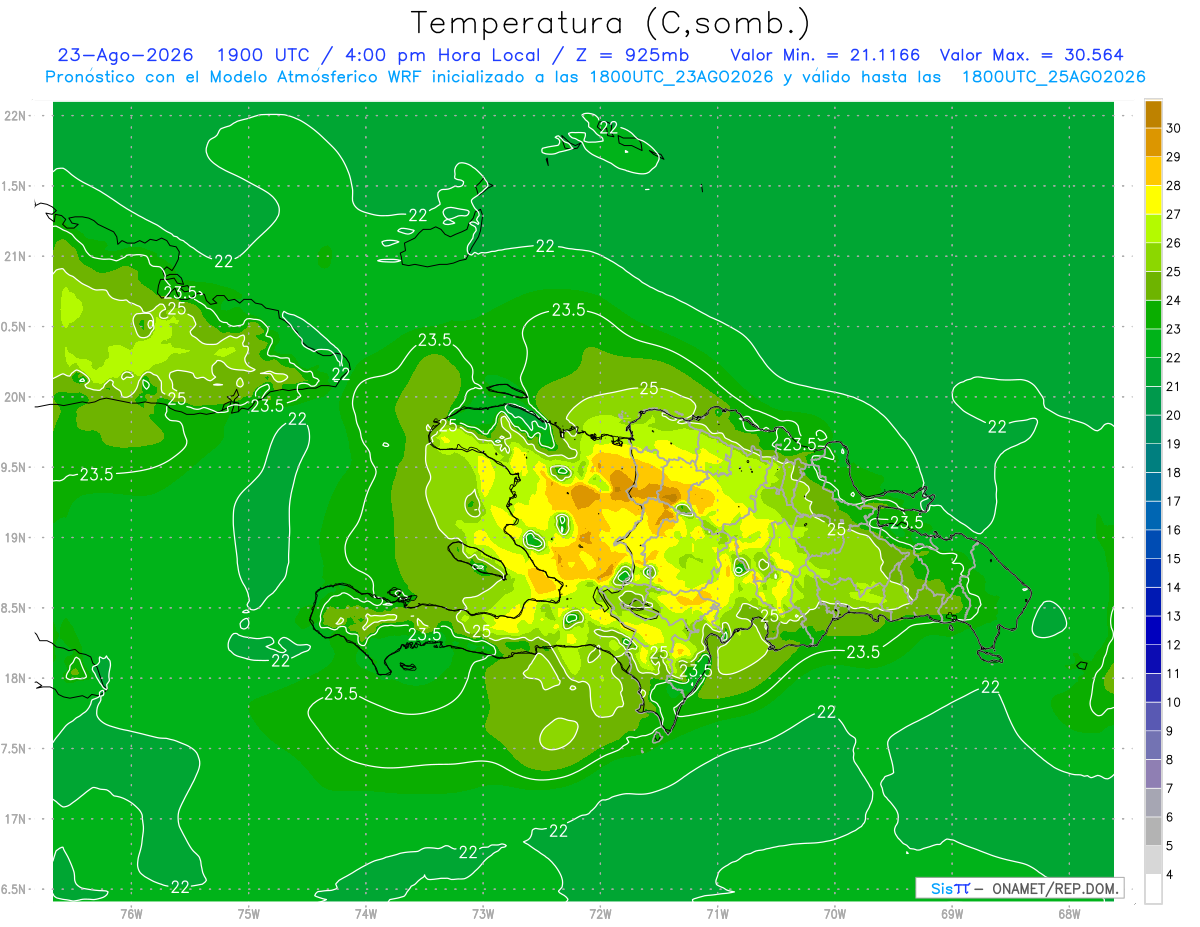Click the "22N" latitude axis label
The image size is (1200, 927).
tap(16, 116)
